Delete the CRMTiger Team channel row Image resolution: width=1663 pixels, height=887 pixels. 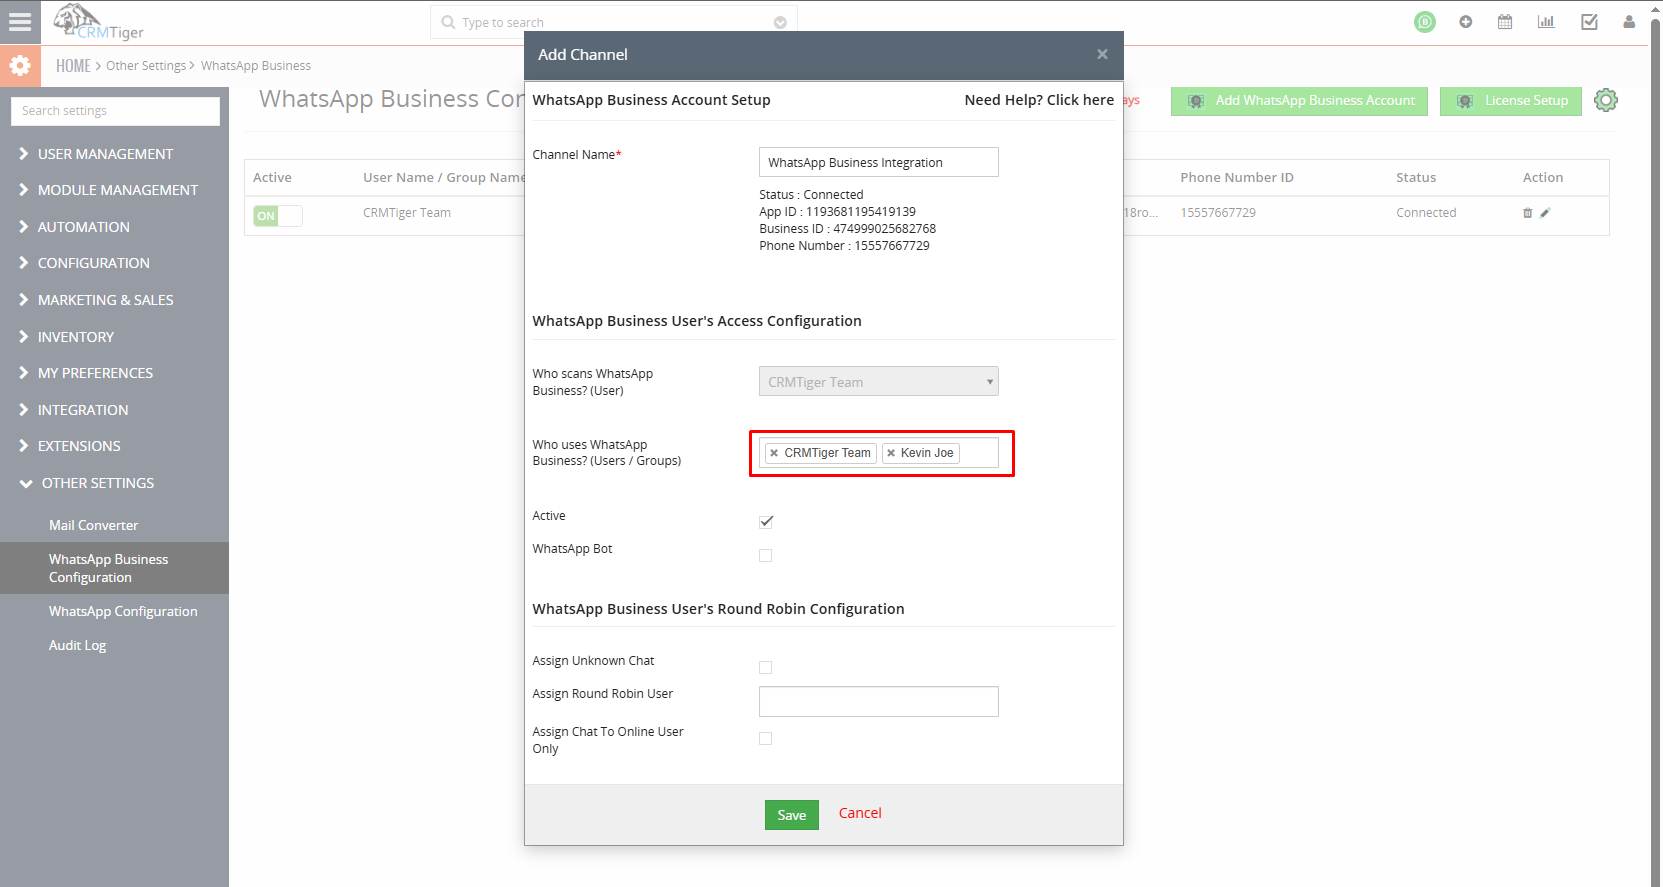tap(1527, 213)
